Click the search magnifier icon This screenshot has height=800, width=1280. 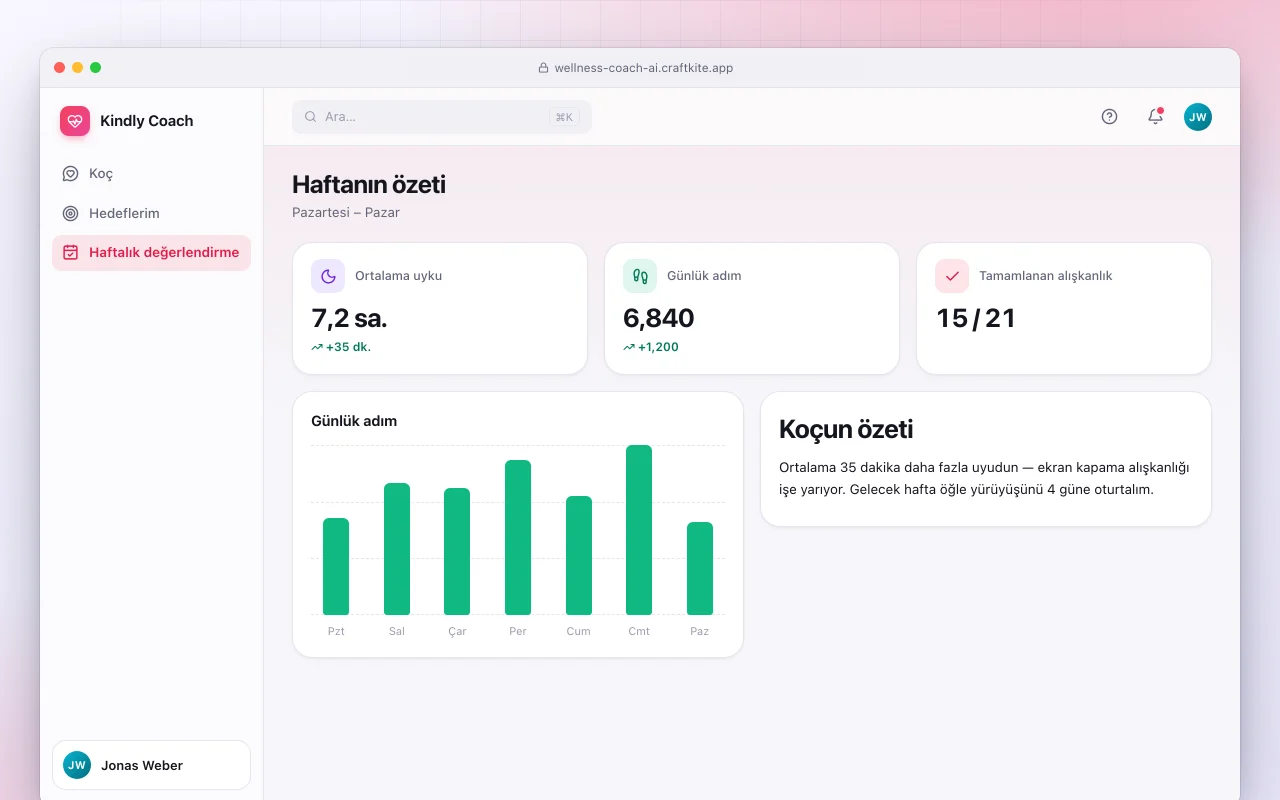point(311,117)
